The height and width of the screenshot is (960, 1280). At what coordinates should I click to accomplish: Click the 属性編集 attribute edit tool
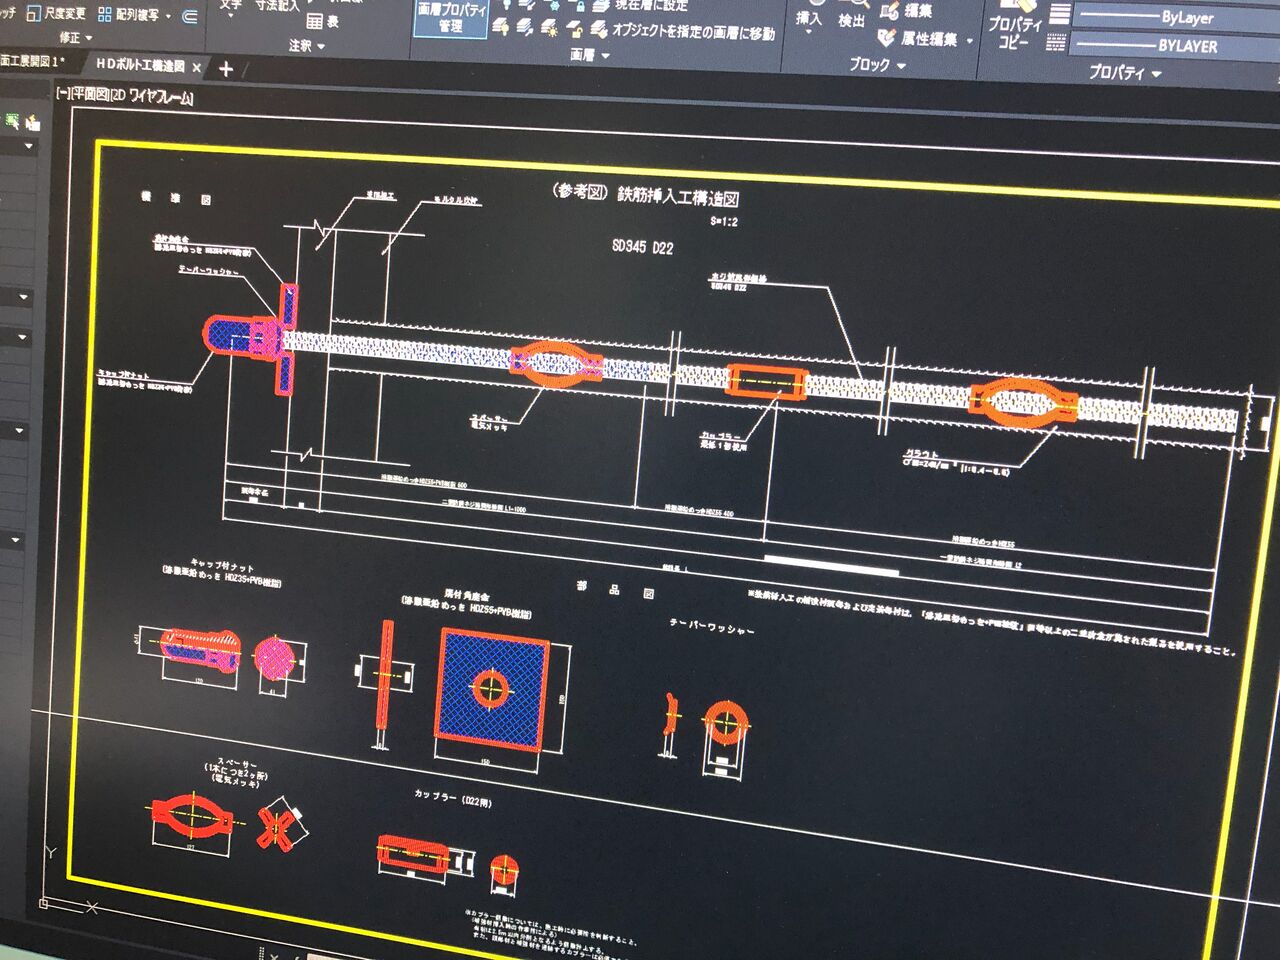tap(919, 39)
